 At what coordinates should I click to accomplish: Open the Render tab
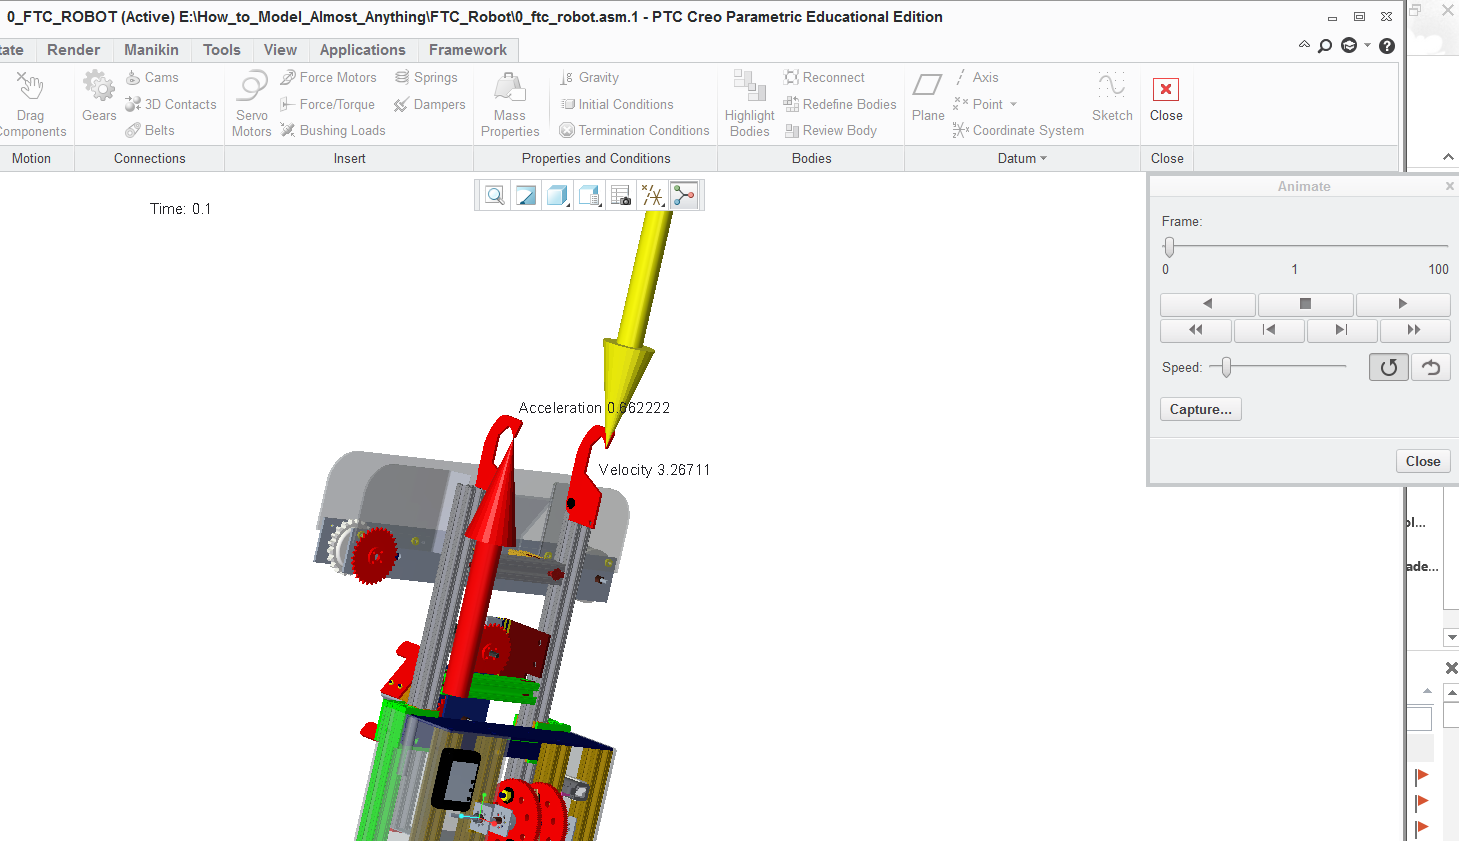73,50
